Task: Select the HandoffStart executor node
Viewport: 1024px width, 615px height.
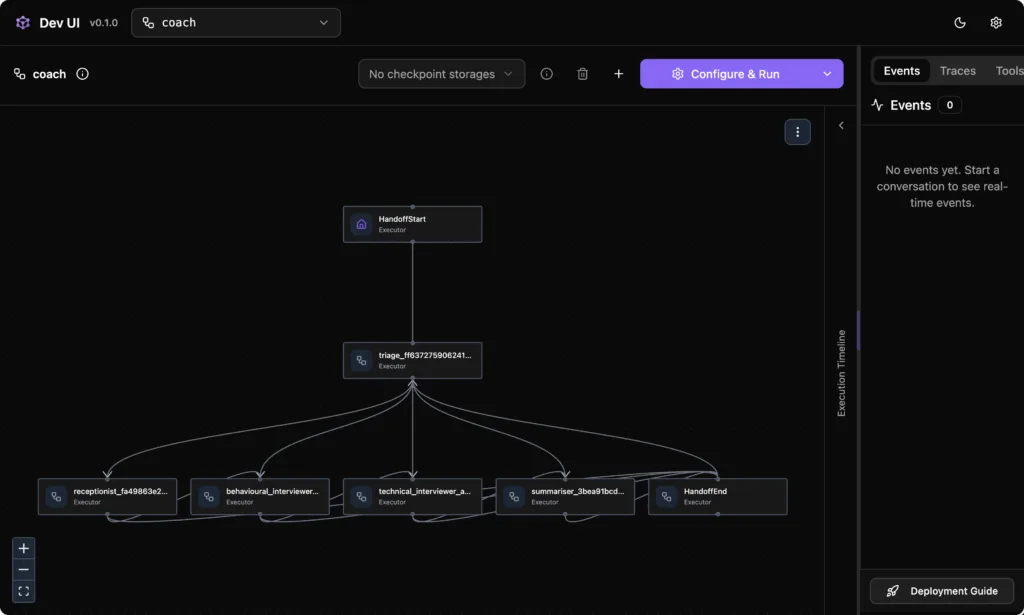Action: [x=412, y=224]
